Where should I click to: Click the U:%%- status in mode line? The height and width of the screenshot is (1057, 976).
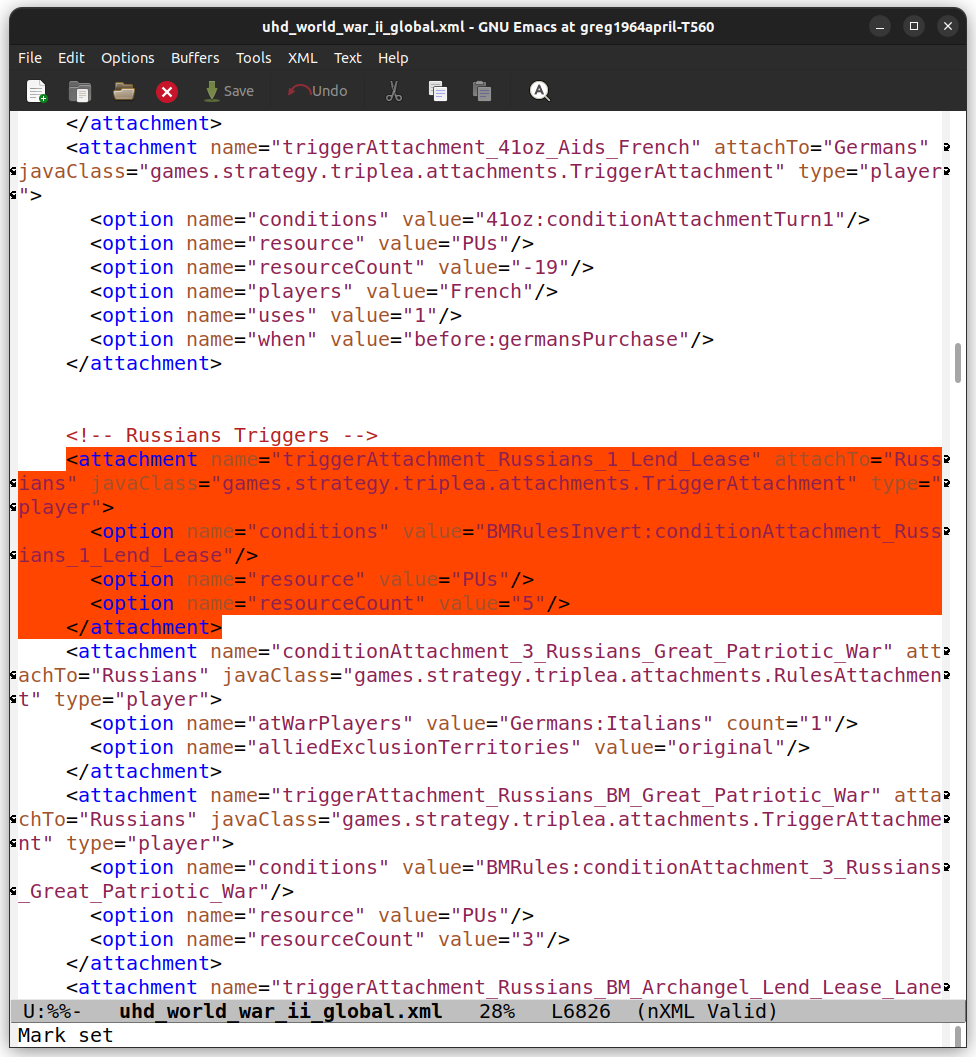(x=52, y=1011)
